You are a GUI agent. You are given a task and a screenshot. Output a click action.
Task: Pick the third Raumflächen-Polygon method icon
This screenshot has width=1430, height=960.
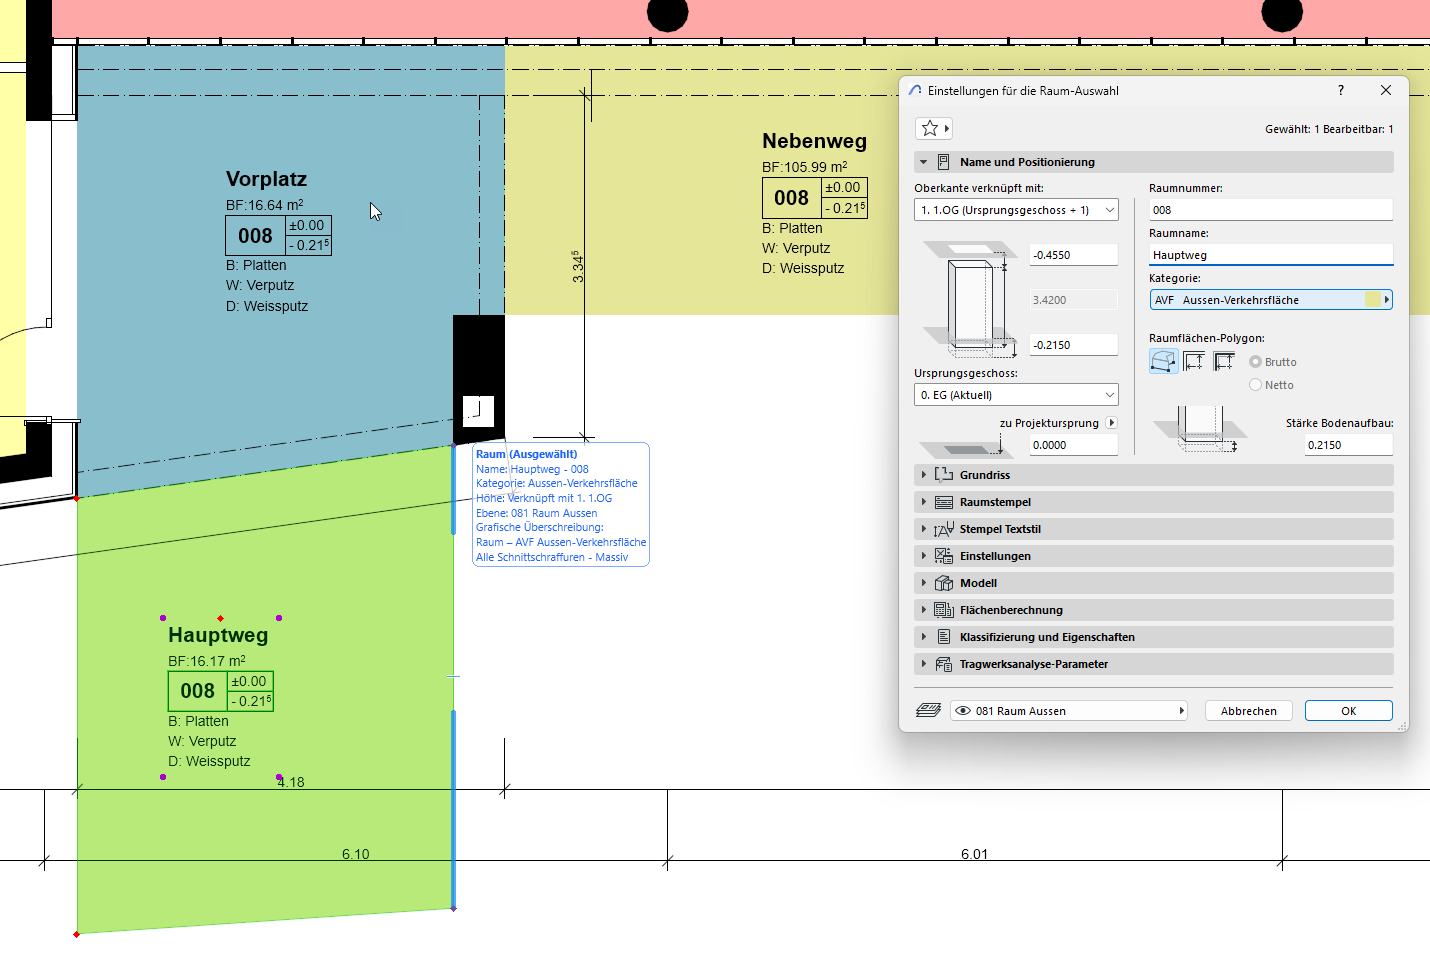pos(1224,361)
